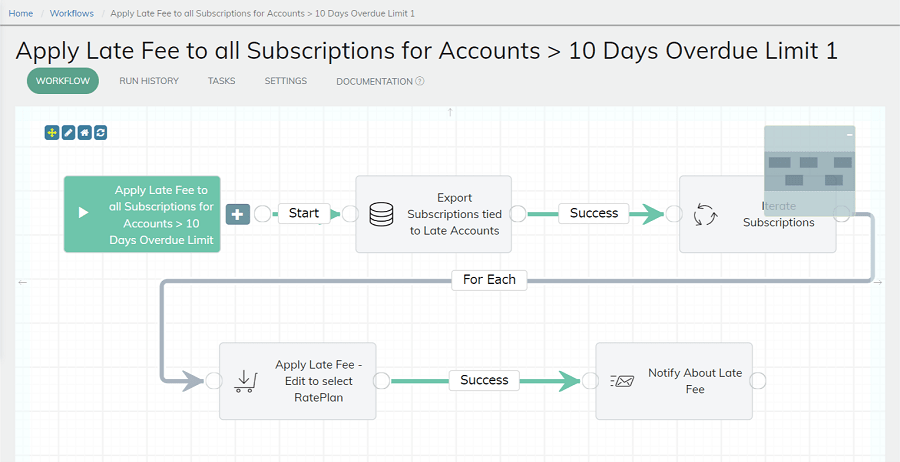
Task: Select the move/pan canvas tool icon
Action: [x=52, y=133]
